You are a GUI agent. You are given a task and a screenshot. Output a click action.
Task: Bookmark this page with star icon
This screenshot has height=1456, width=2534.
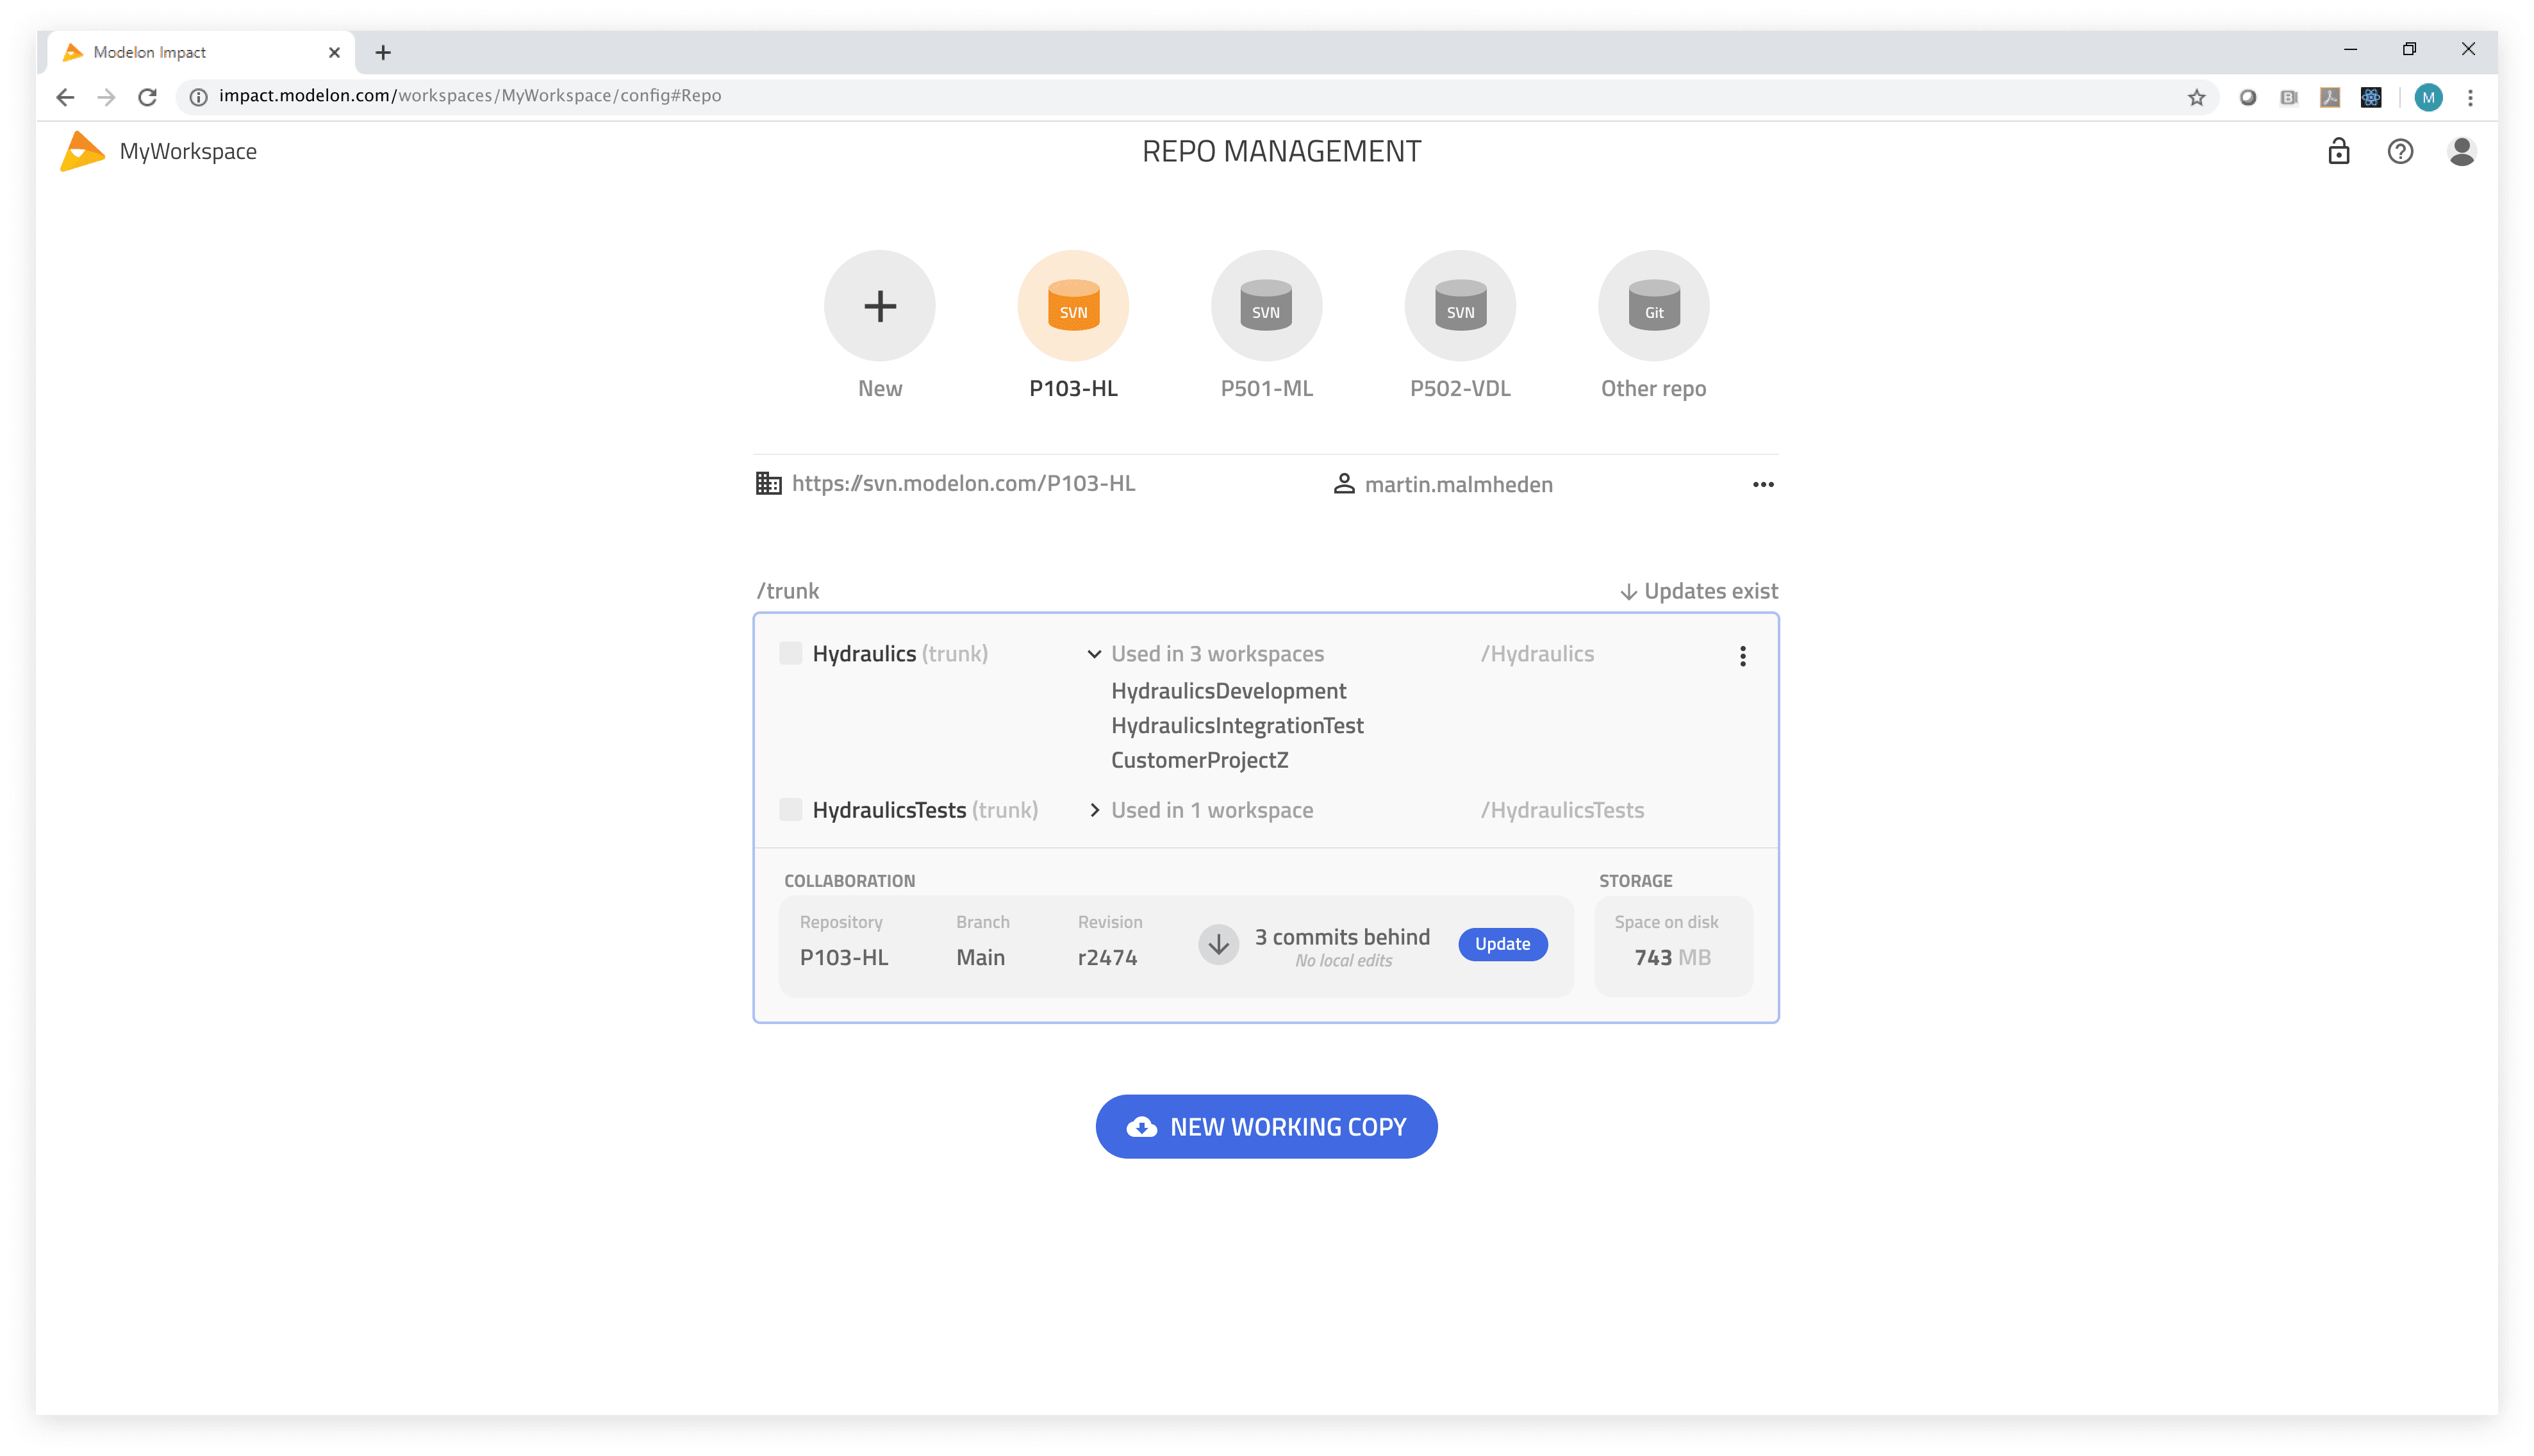pyautogui.click(x=2196, y=97)
